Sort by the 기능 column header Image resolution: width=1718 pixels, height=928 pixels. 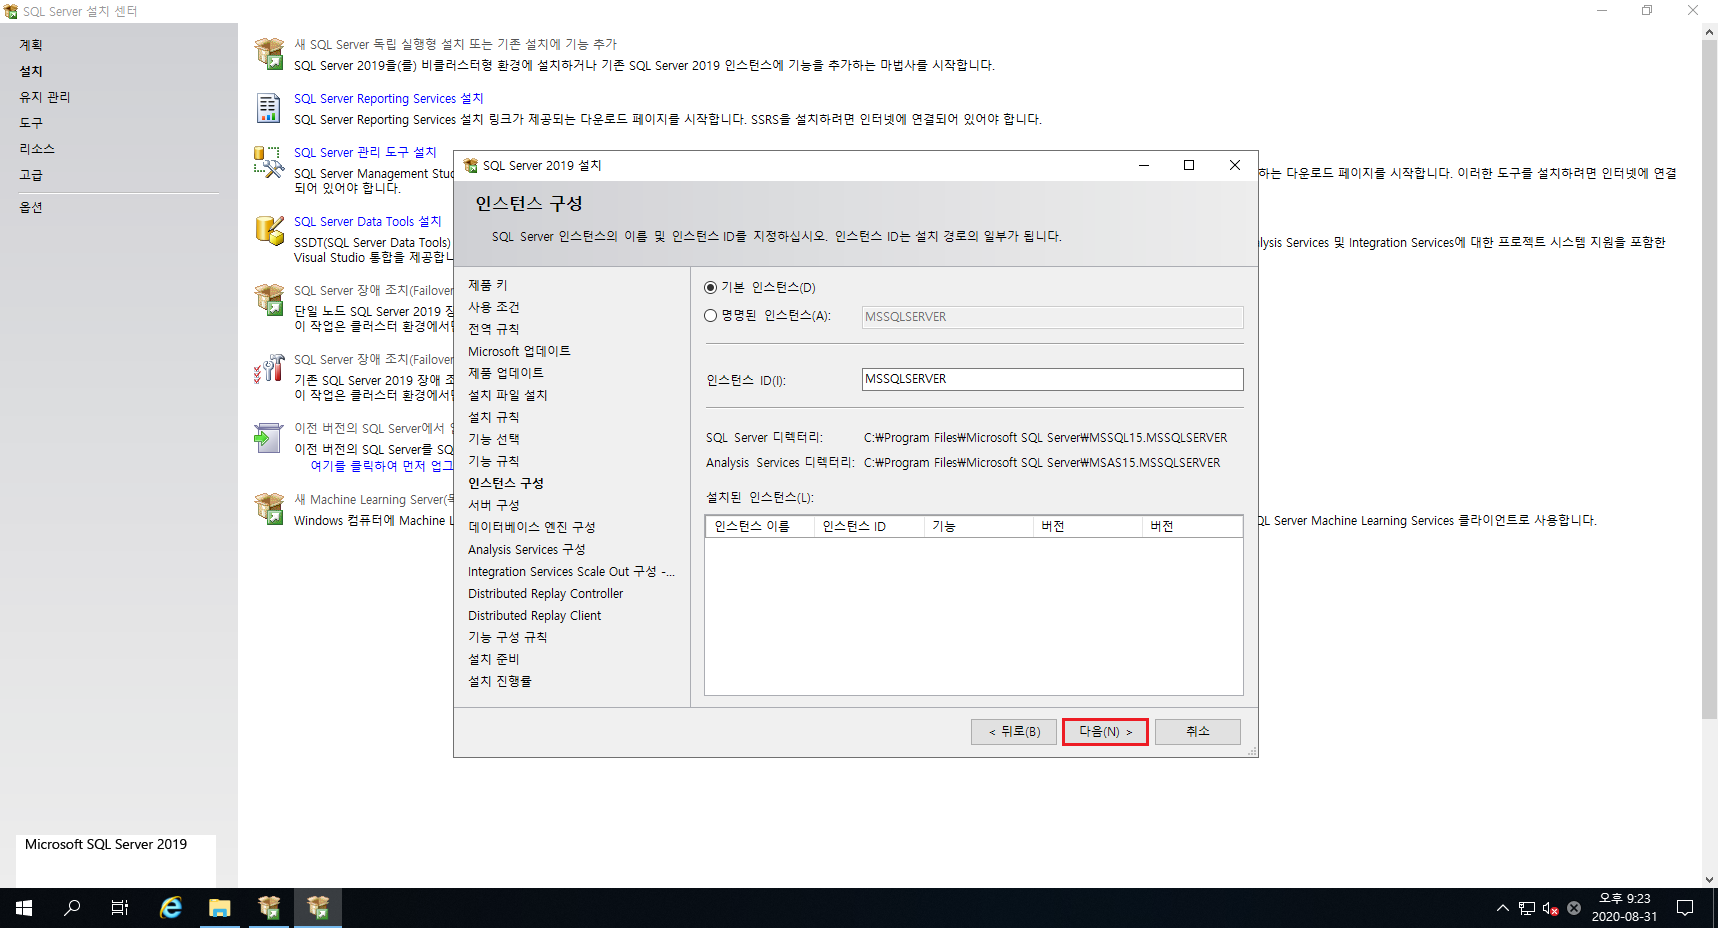[x=978, y=526]
